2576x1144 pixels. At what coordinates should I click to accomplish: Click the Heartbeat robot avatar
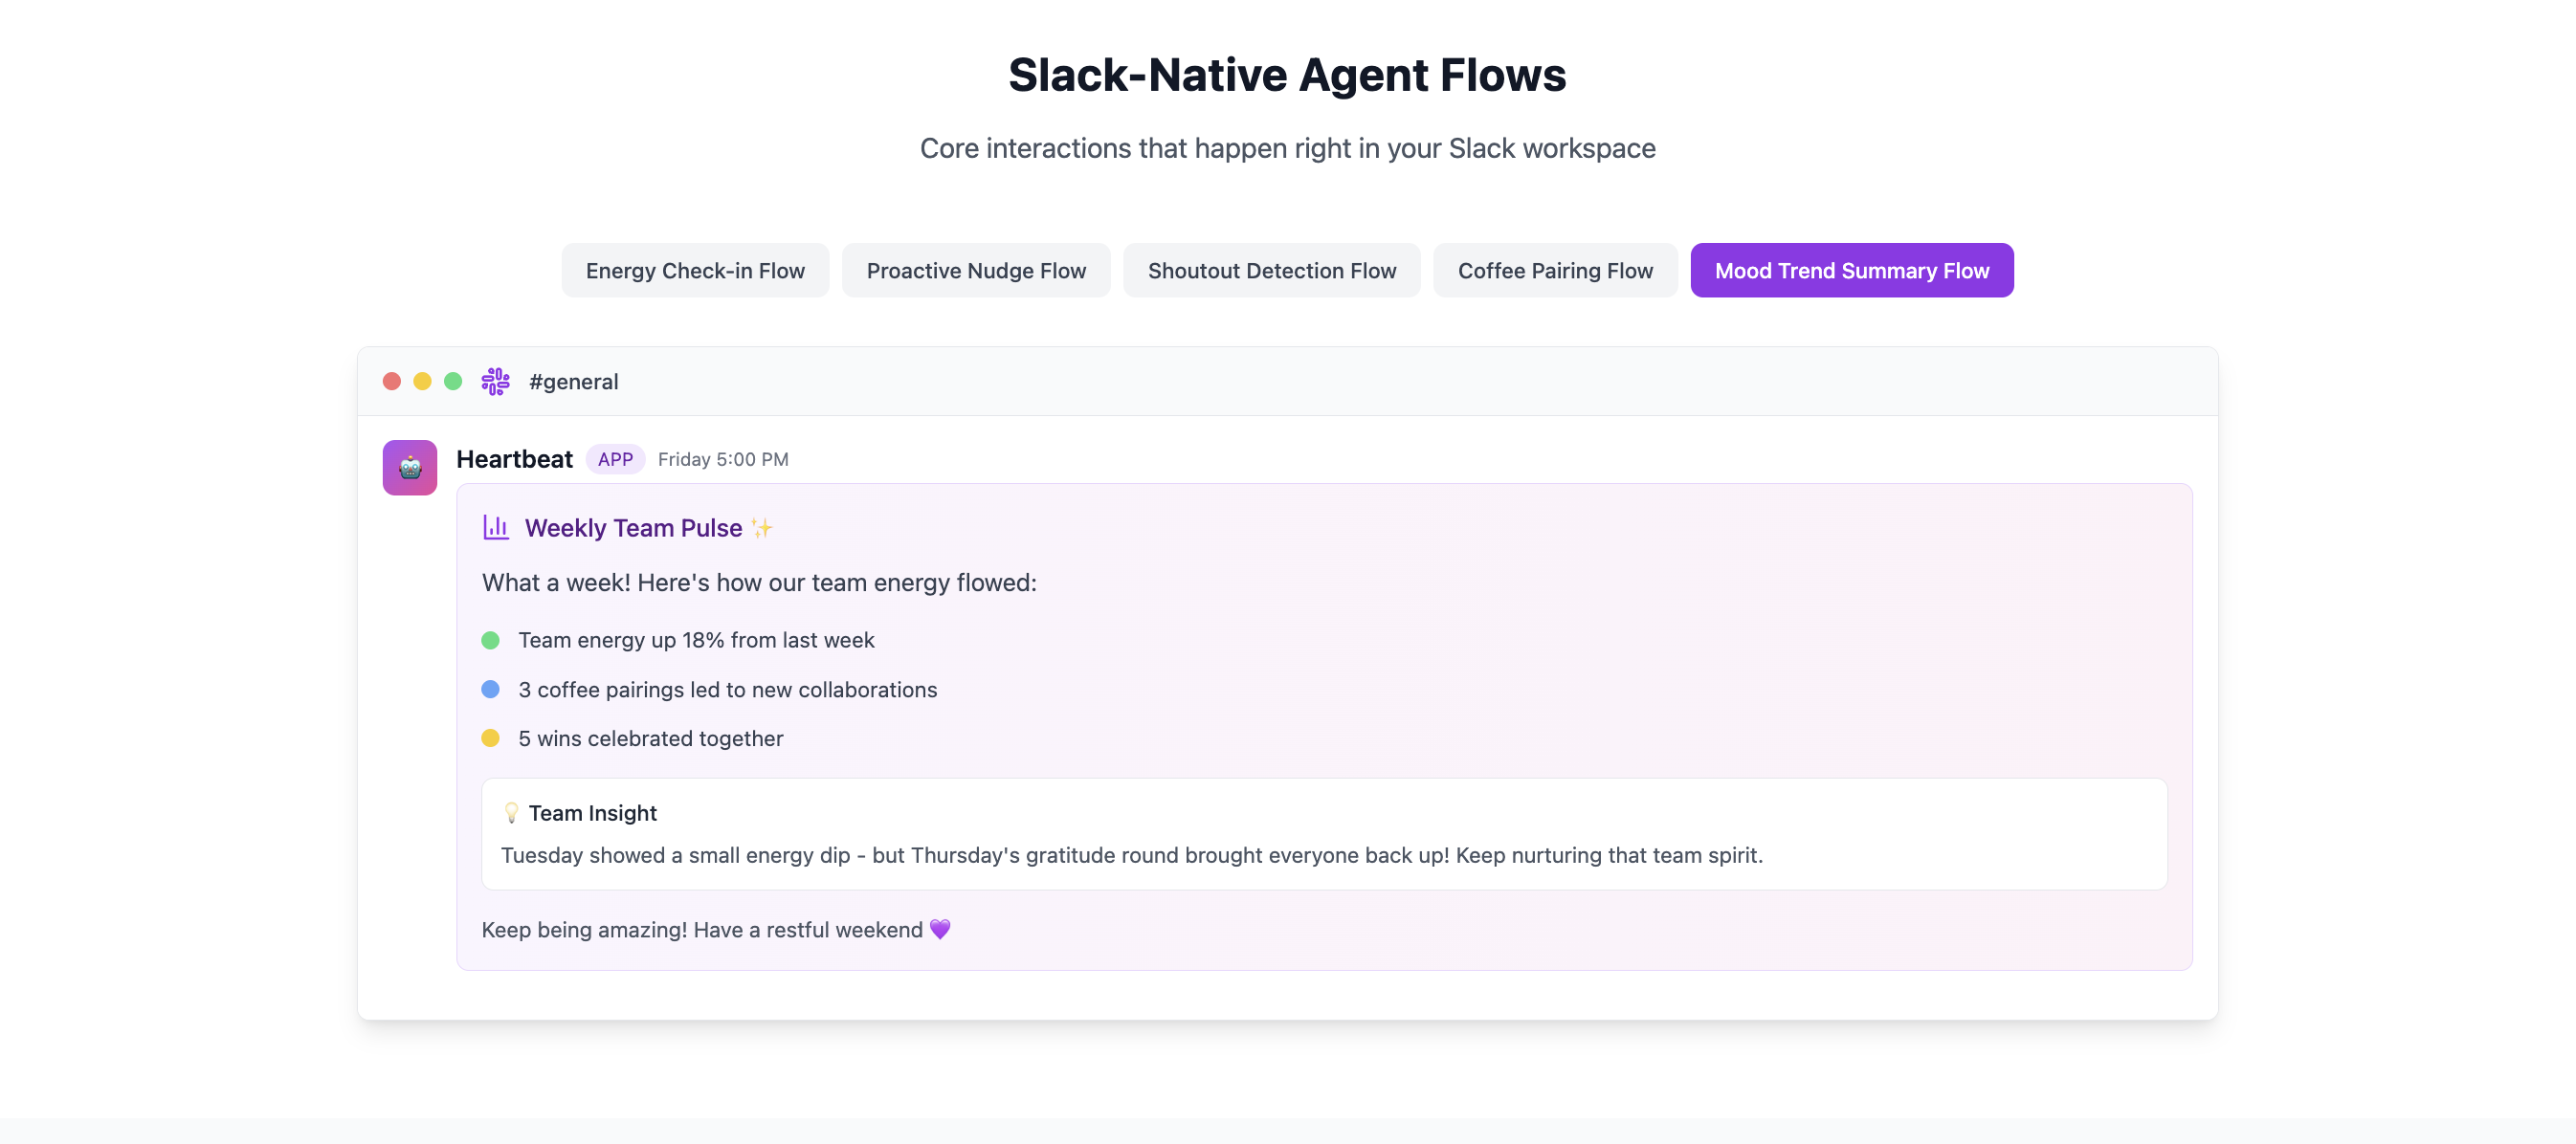[x=409, y=467]
